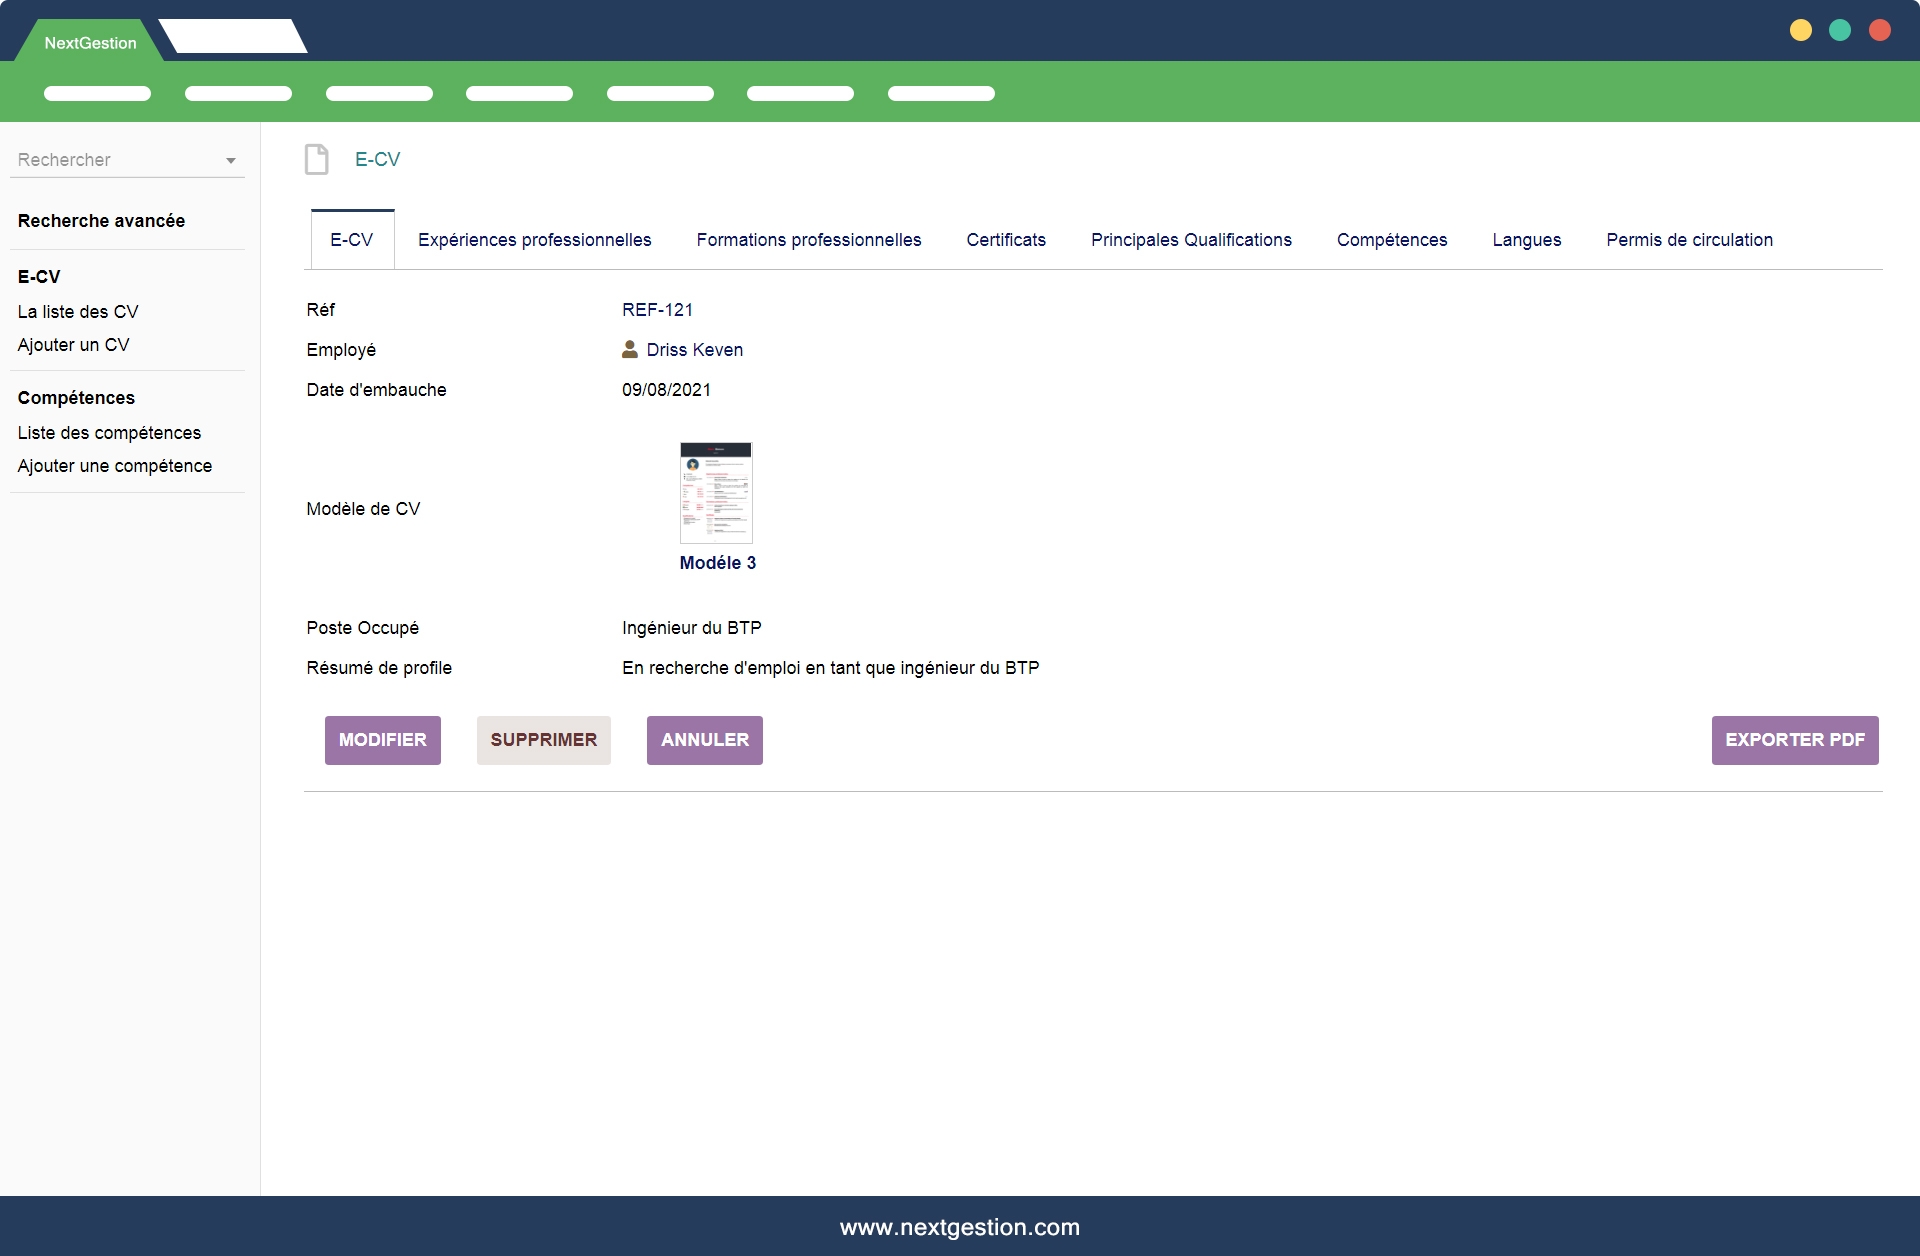Click the teal window circle button
The image size is (1920, 1256).
(x=1839, y=31)
